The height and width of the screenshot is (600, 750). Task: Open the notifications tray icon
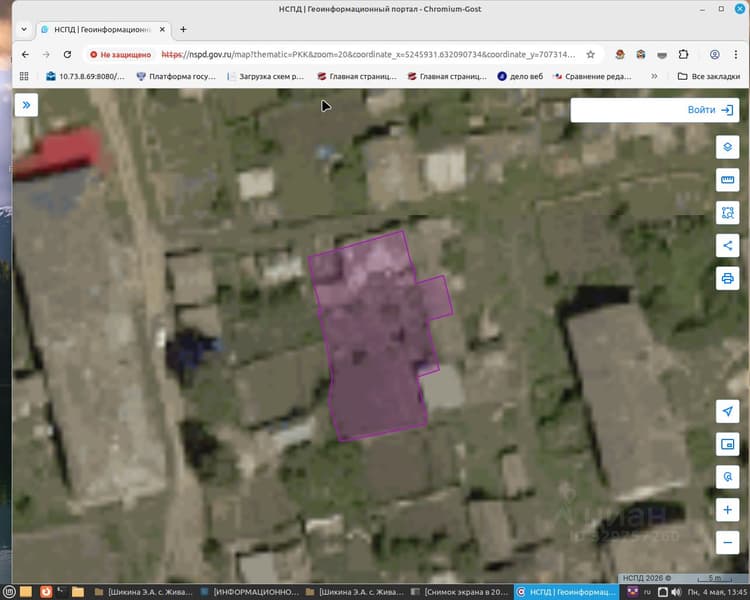[662, 592]
